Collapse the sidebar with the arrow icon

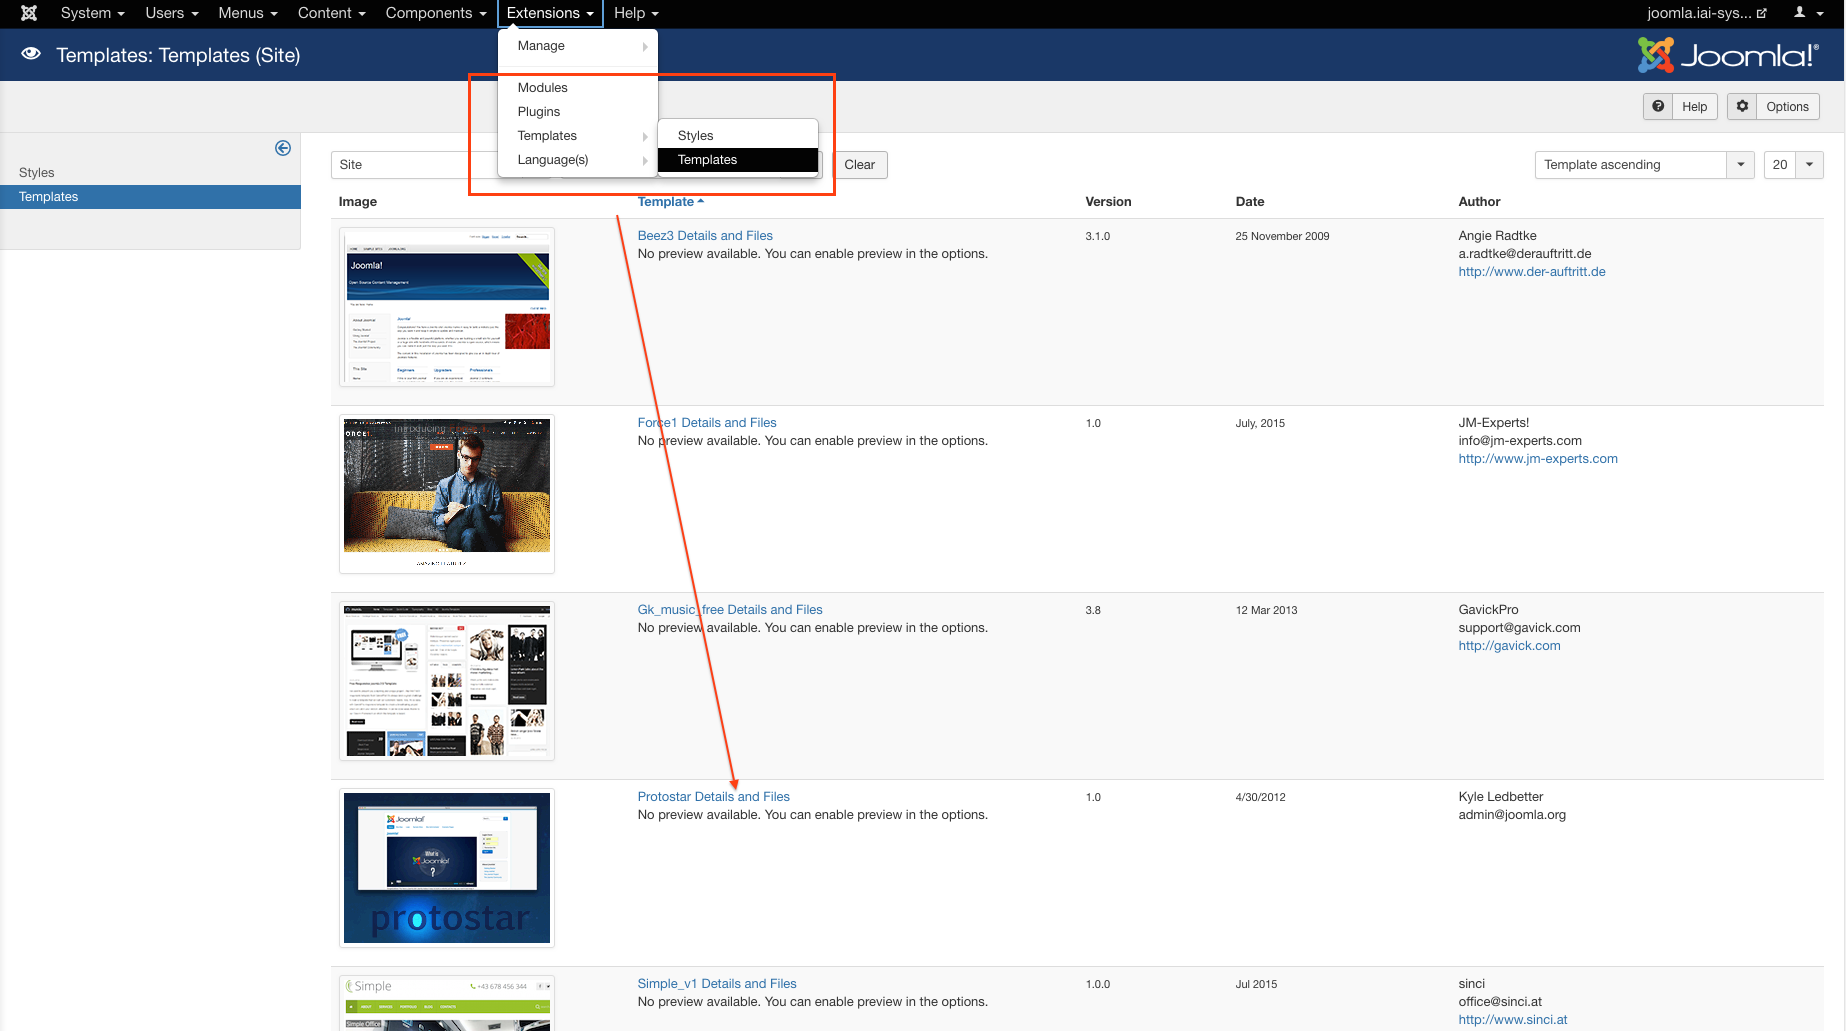tap(283, 148)
